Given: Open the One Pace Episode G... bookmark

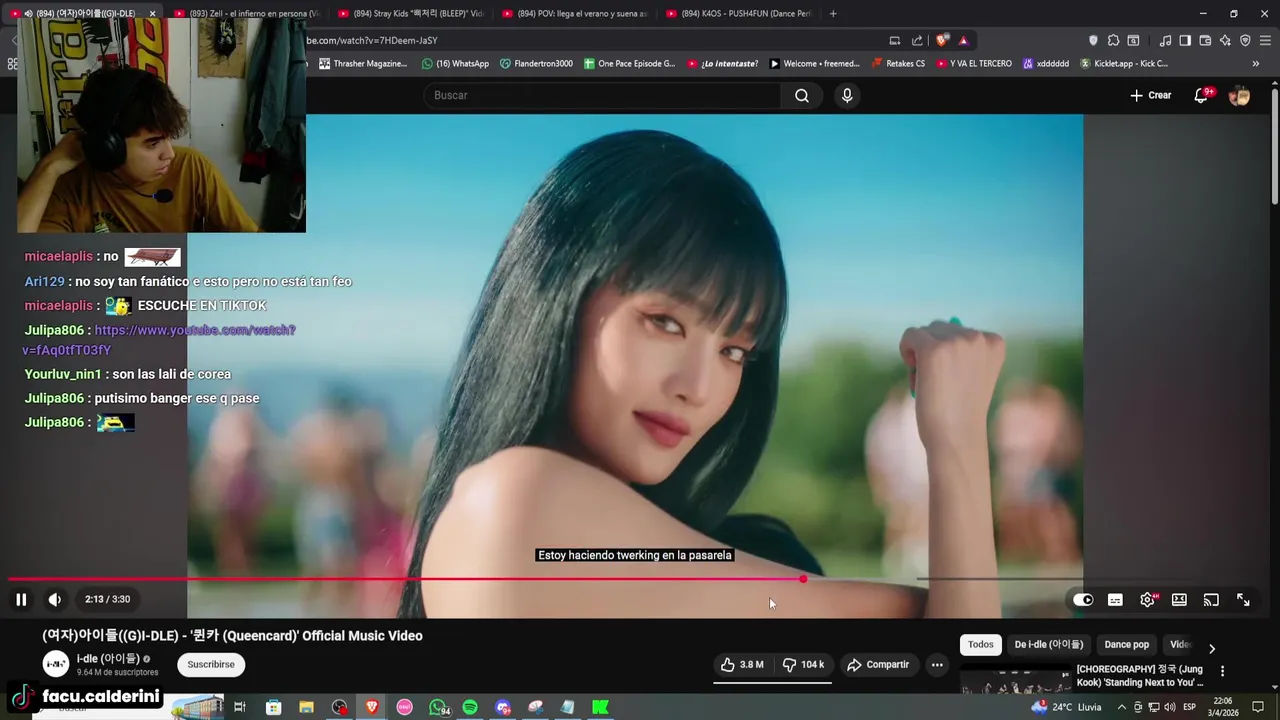Looking at the screenshot, I should pos(629,63).
